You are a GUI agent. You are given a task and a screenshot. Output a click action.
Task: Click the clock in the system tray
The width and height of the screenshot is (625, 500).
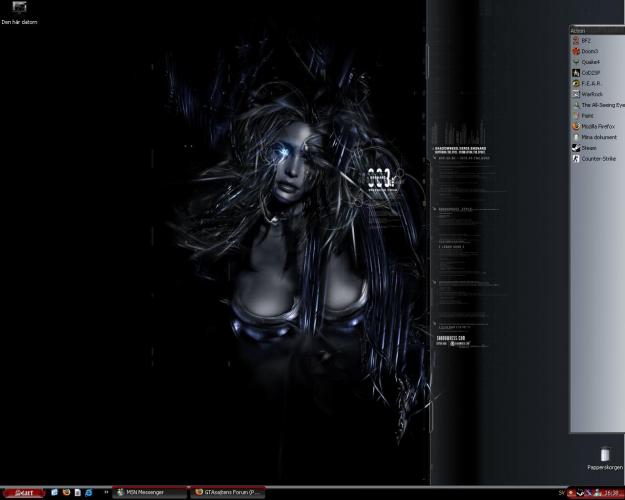[612, 493]
